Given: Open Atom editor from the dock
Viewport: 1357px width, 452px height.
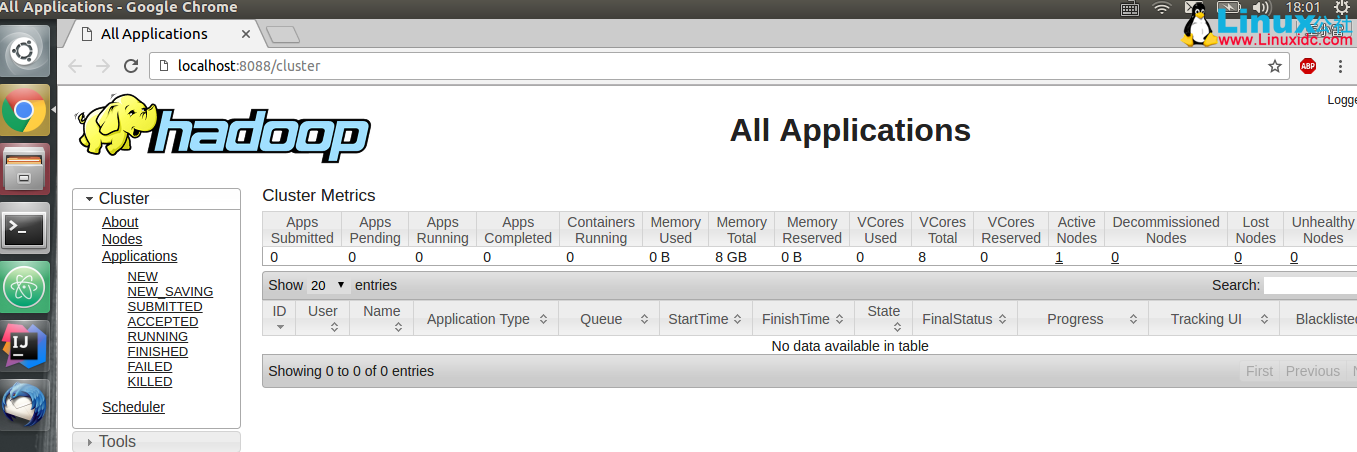Looking at the screenshot, I should click(25, 288).
